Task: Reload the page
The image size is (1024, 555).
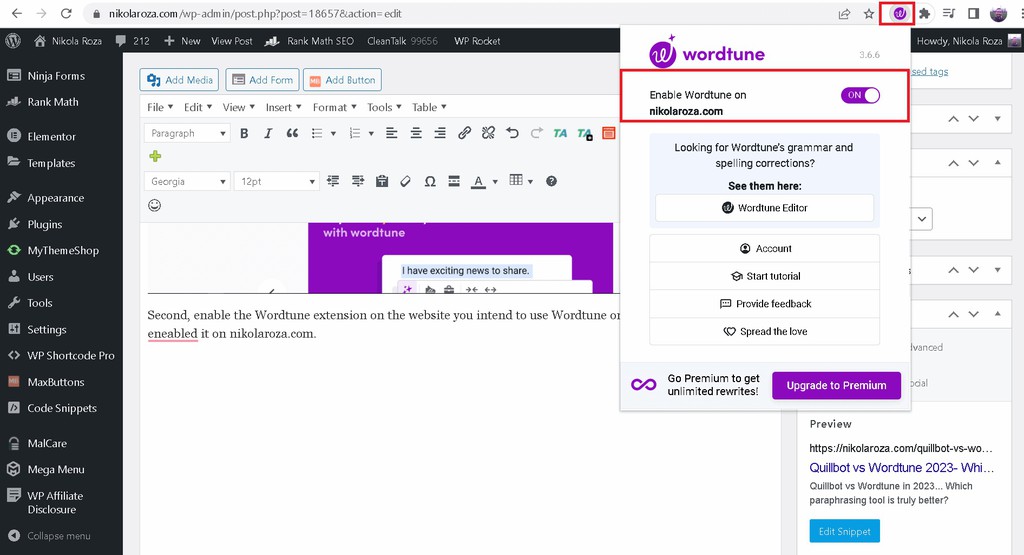Action: tap(66, 13)
